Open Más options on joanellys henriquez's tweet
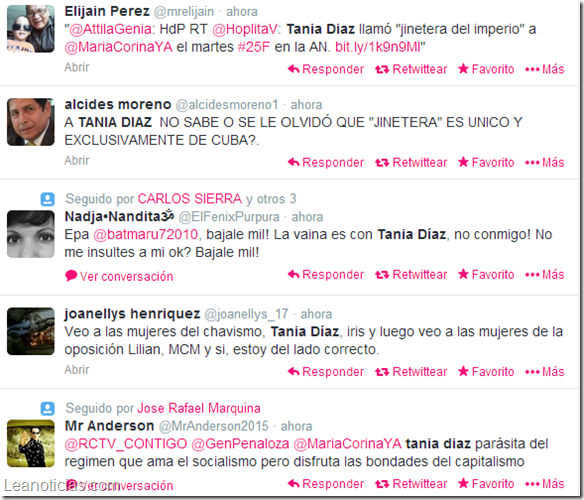The width and height of the screenshot is (584, 500). coord(545,372)
